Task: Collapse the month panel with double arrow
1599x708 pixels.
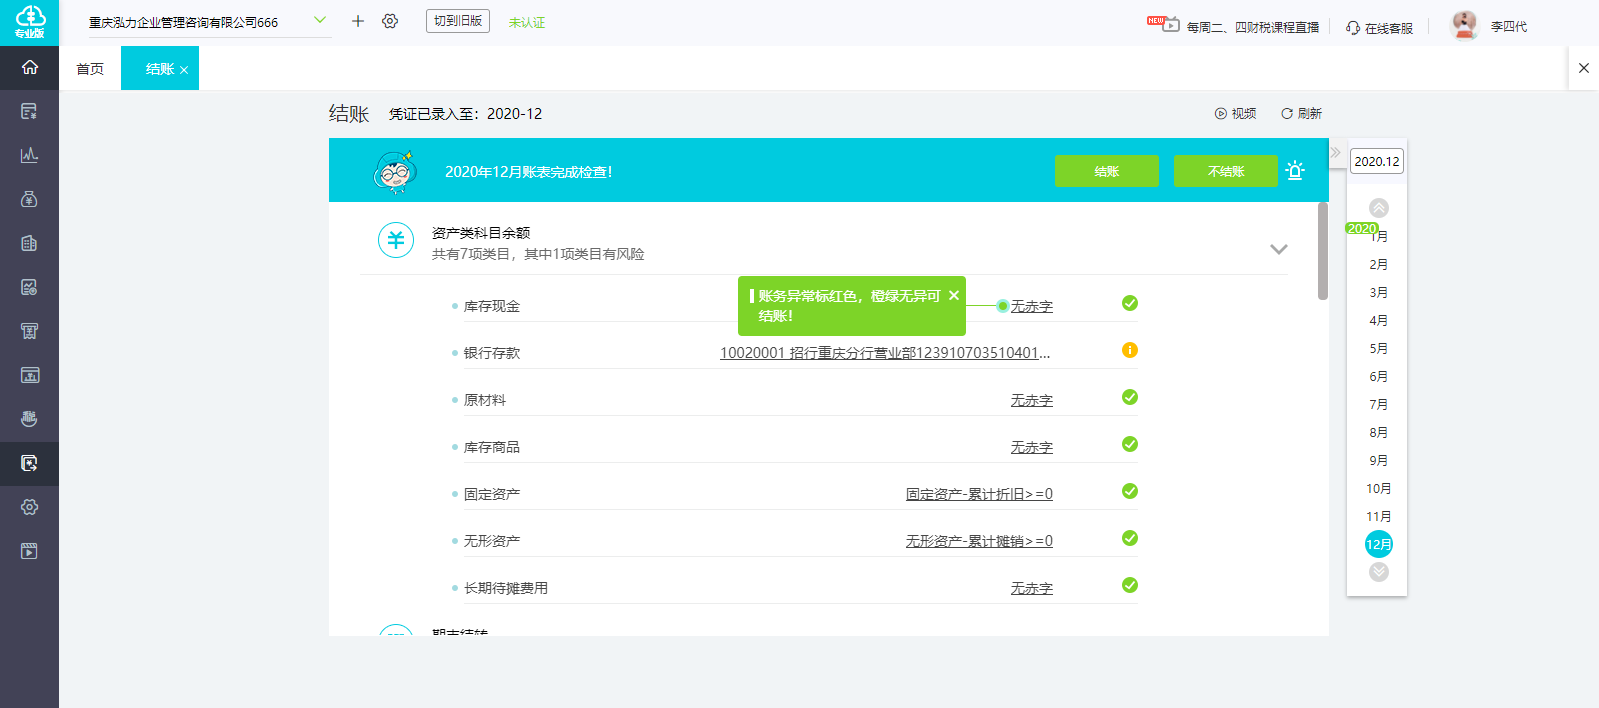Action: (x=1336, y=152)
